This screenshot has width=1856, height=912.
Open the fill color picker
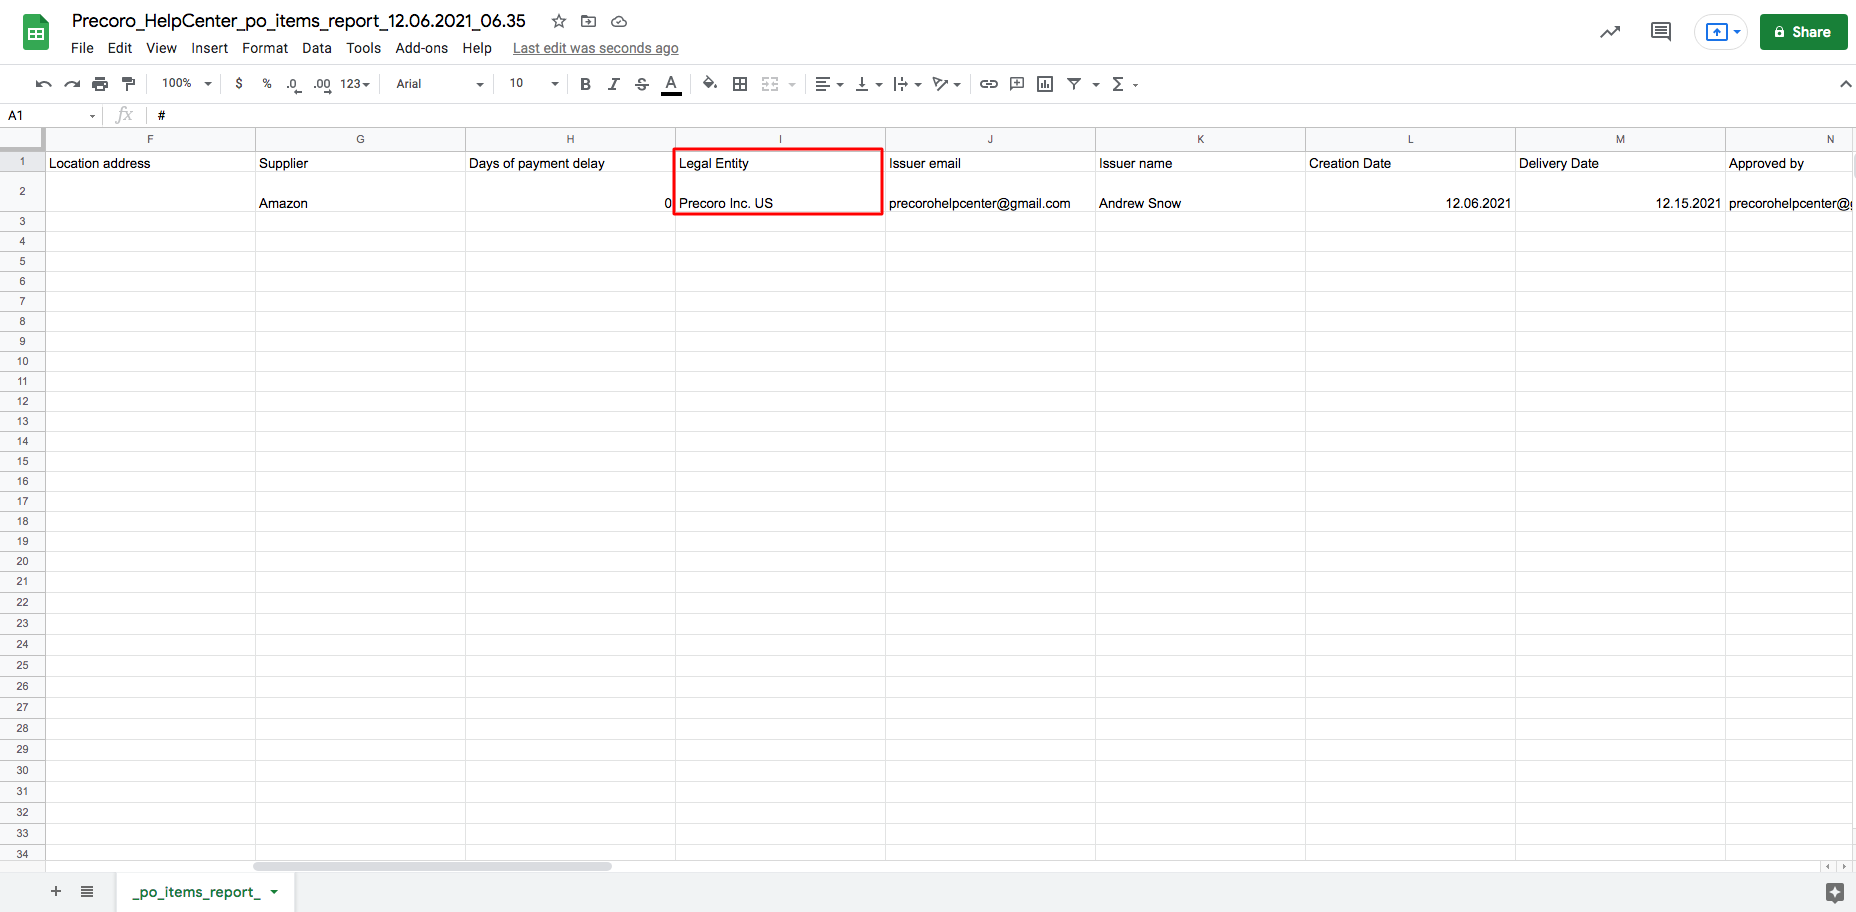(710, 84)
